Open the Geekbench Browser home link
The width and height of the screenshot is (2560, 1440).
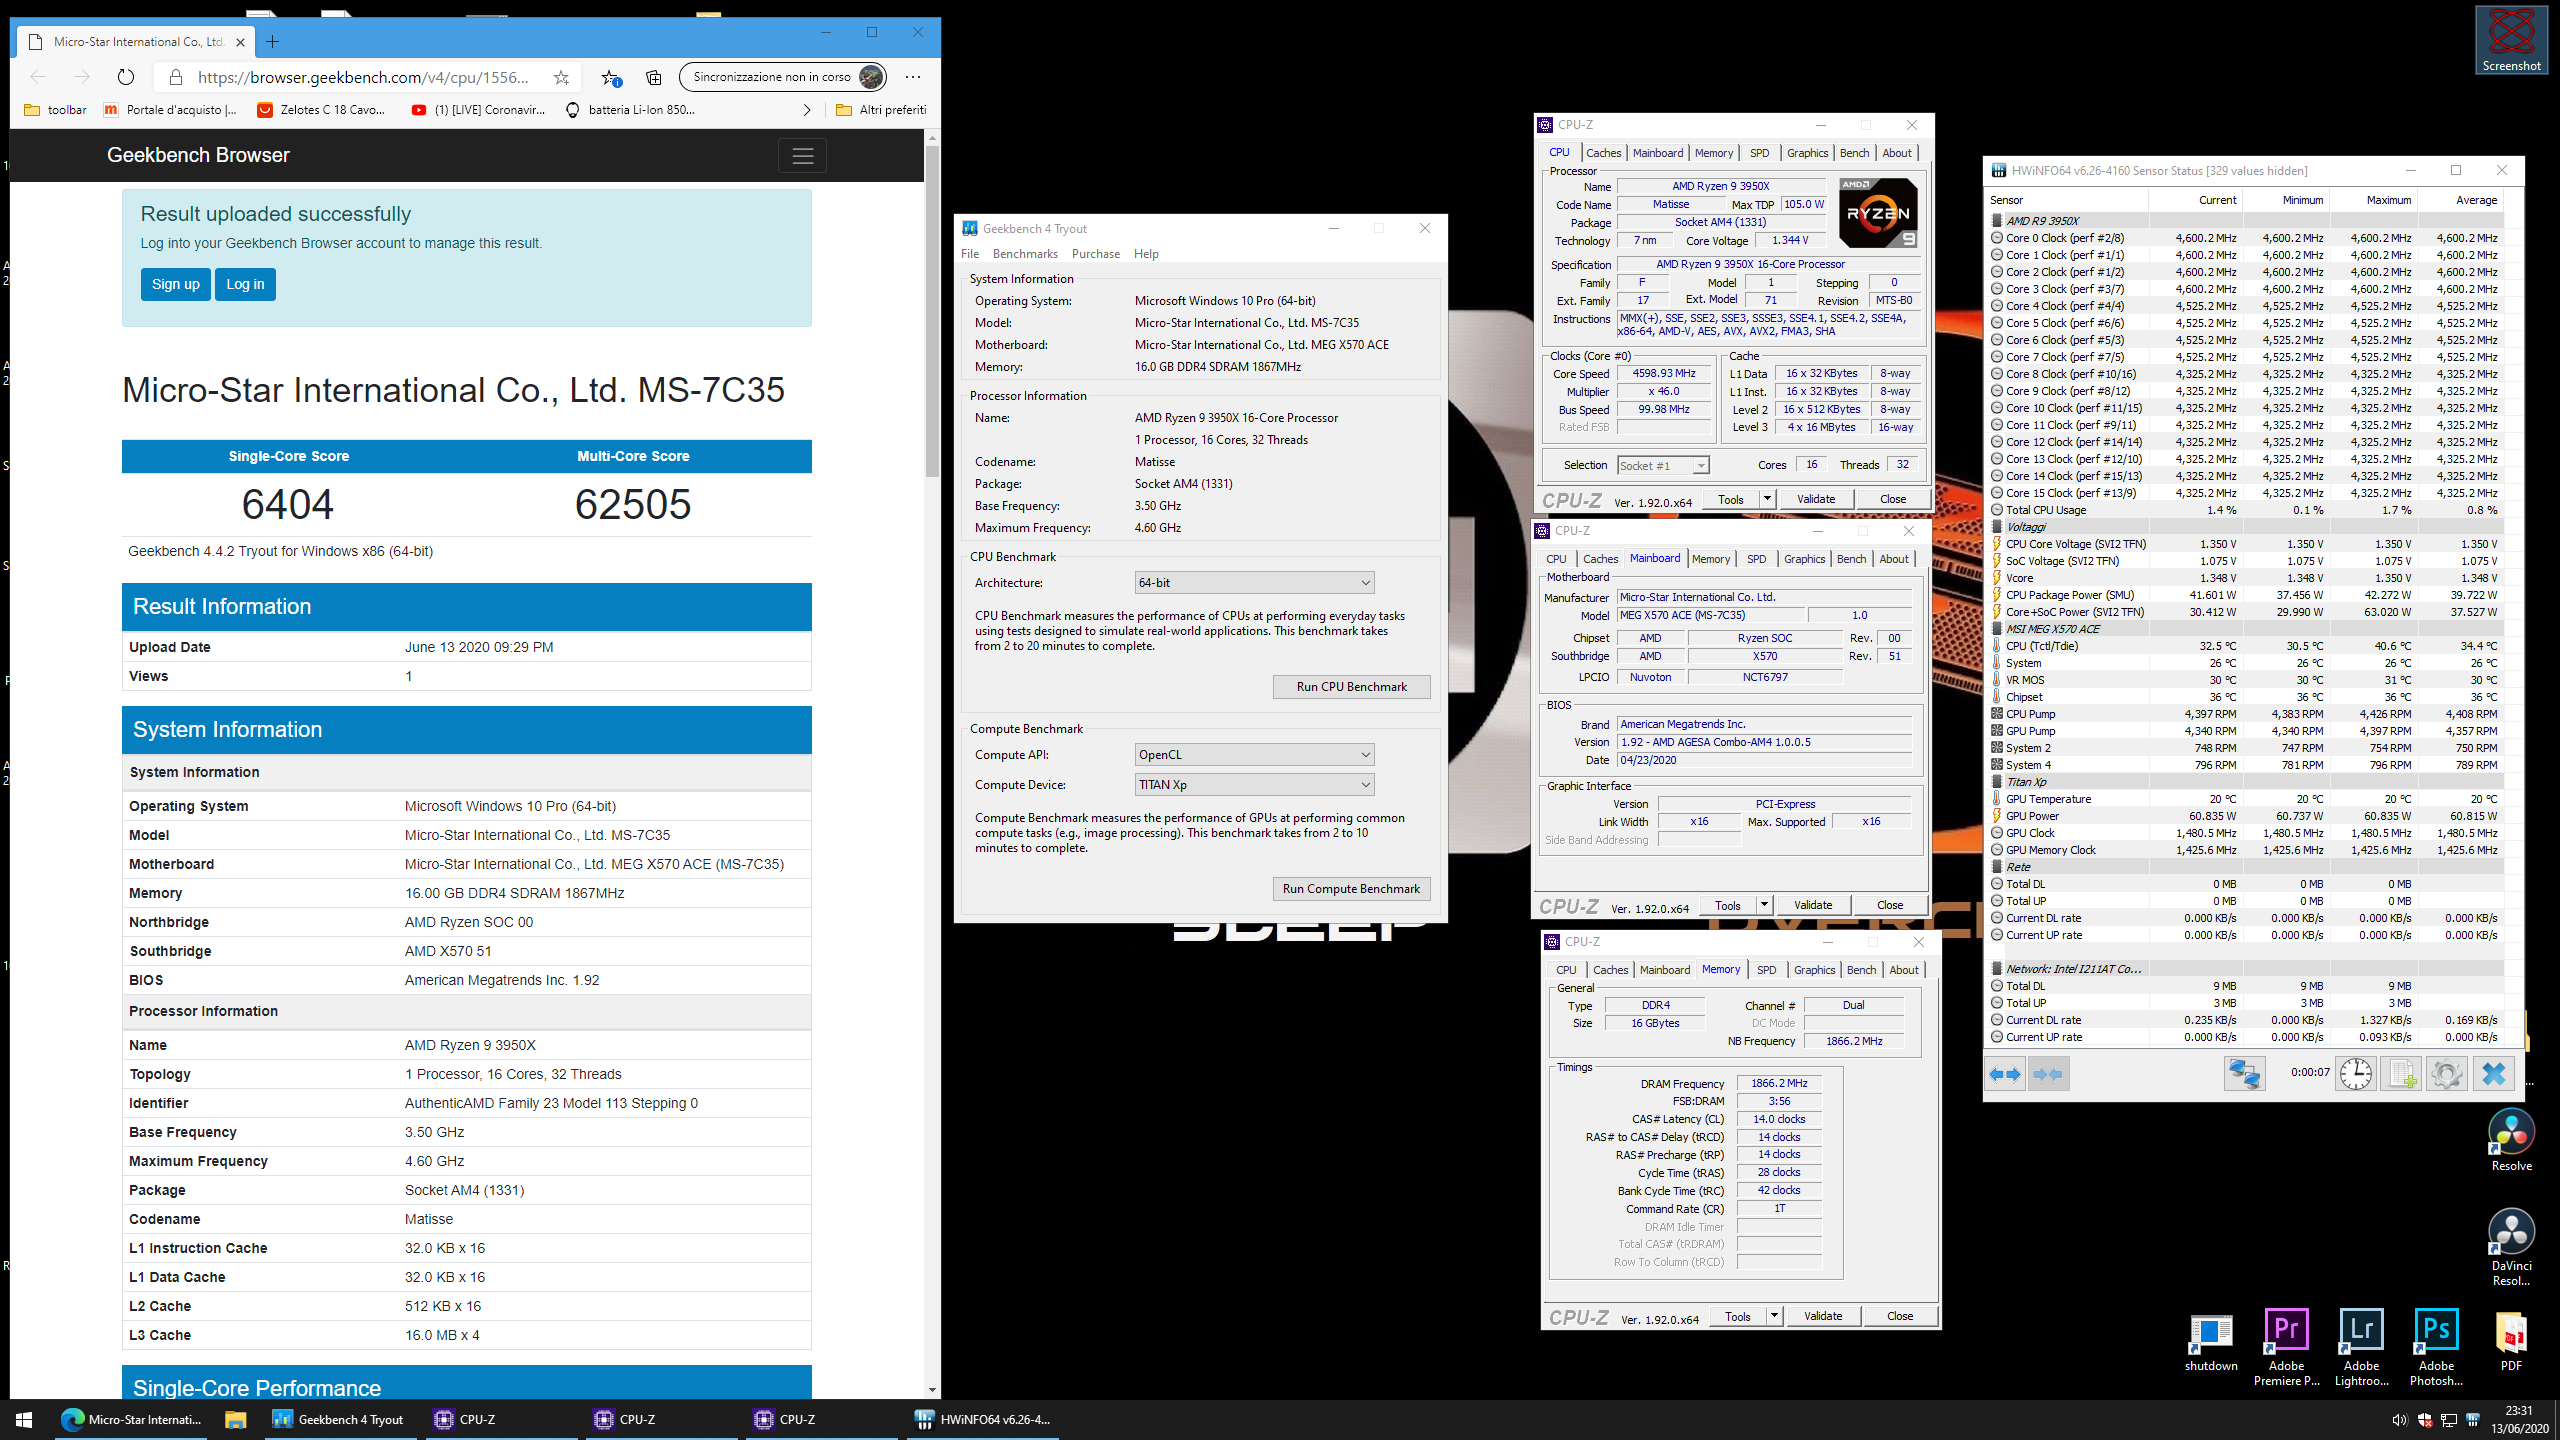click(x=198, y=155)
